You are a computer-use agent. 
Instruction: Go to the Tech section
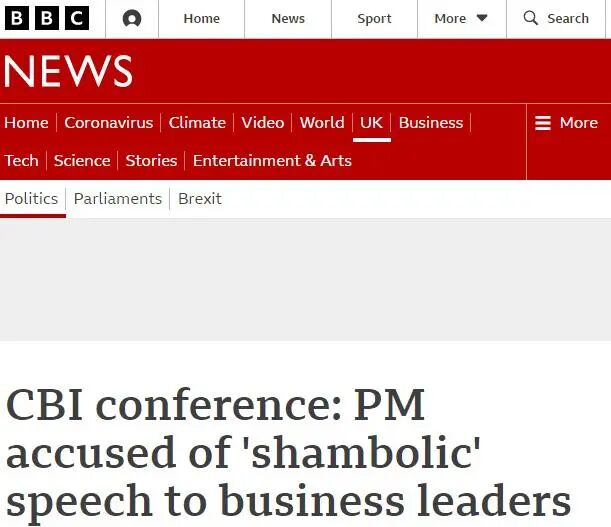tap(21, 161)
